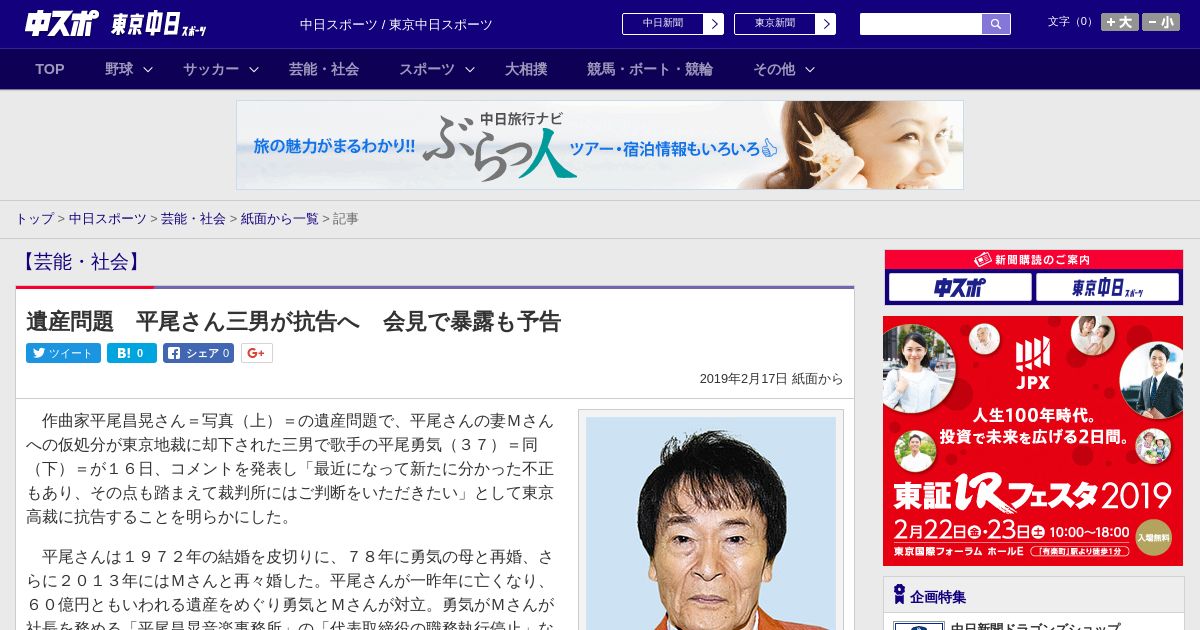
Task: Go to TOP in navigation bar
Action: coord(50,69)
